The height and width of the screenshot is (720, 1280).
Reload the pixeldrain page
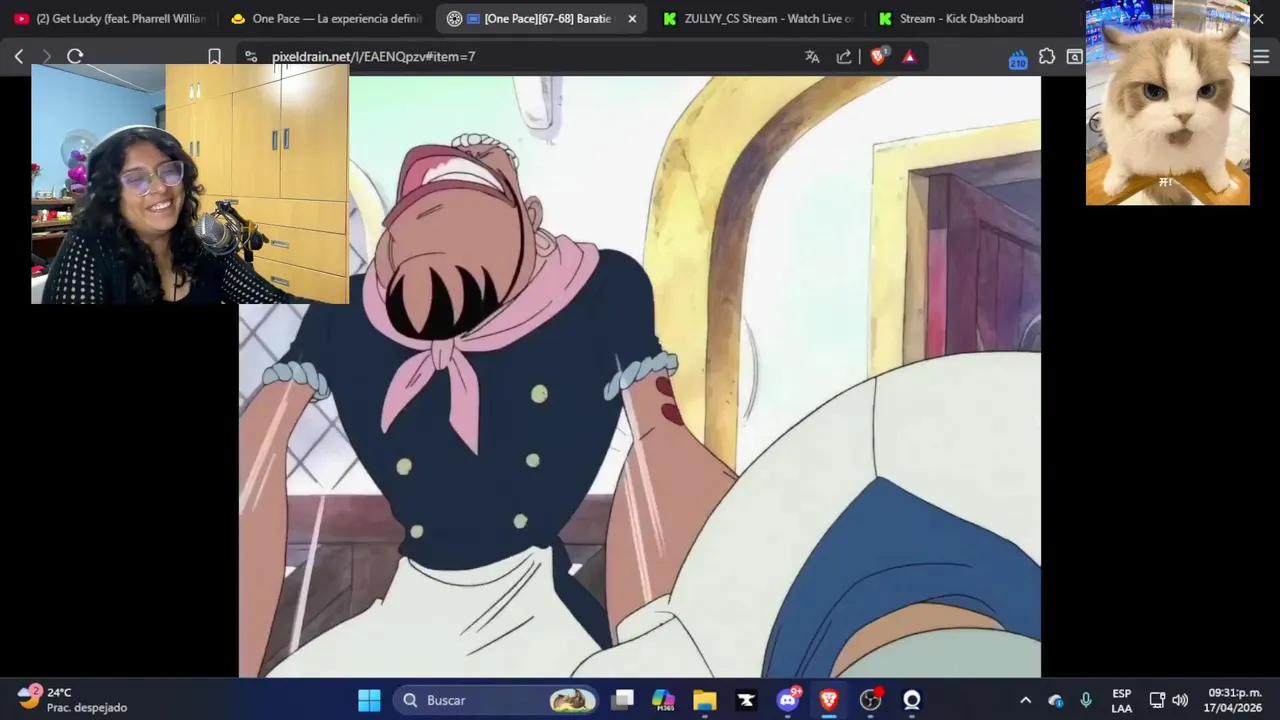(75, 57)
